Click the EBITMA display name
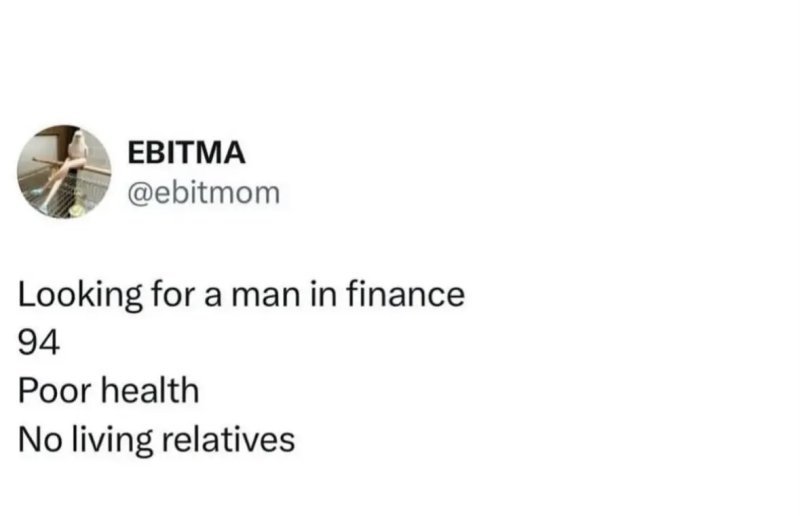The image size is (800, 516). click(187, 153)
